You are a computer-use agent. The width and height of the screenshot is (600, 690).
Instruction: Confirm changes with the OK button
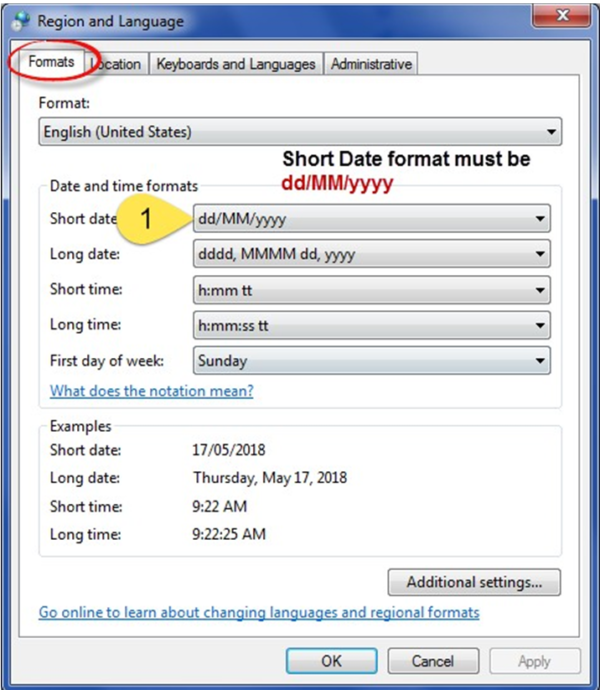click(331, 661)
